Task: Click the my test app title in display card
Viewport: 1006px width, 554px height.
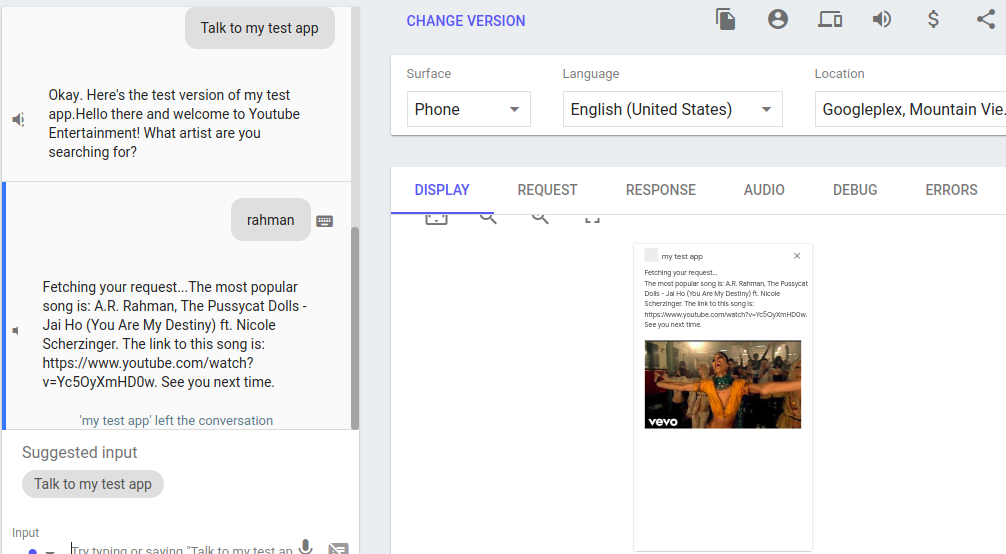Action: [x=682, y=256]
